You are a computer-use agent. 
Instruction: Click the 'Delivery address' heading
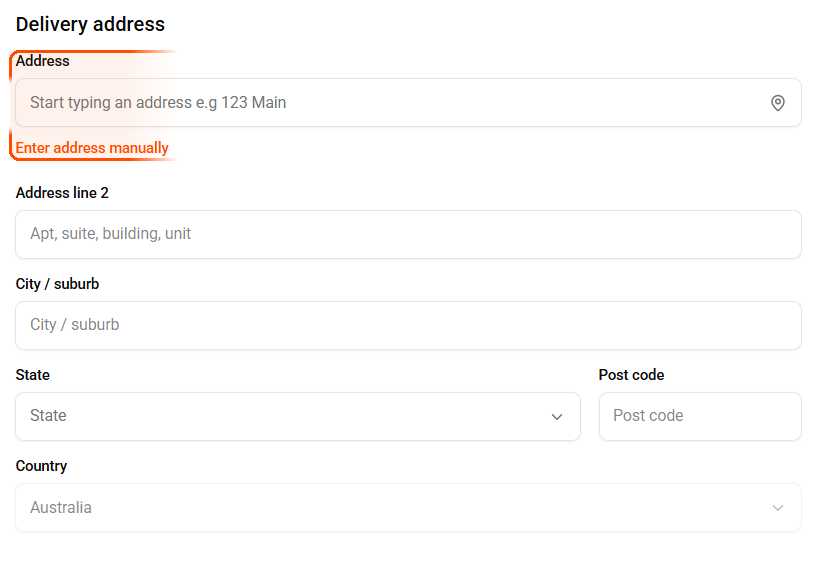pos(90,24)
